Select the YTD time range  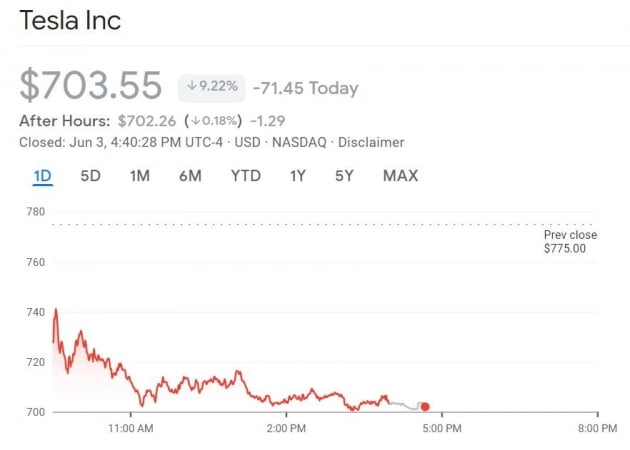pos(245,176)
